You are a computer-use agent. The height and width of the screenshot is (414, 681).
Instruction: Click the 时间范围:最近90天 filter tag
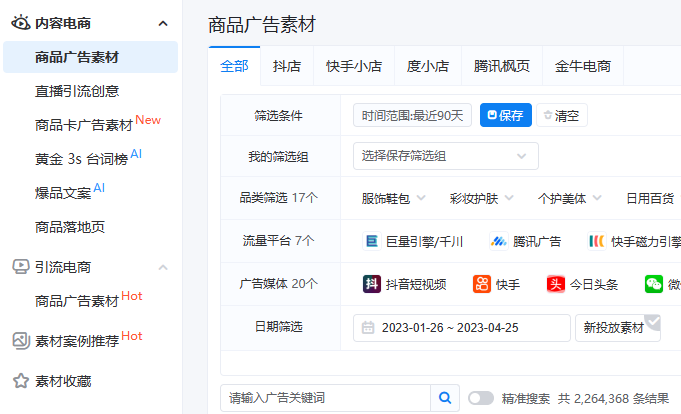[x=412, y=115]
